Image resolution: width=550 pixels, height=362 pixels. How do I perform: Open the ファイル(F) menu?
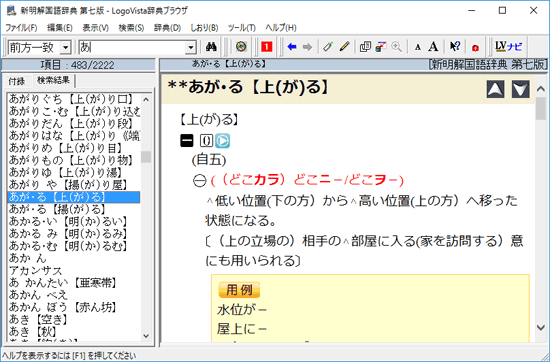pyautogui.click(x=21, y=28)
